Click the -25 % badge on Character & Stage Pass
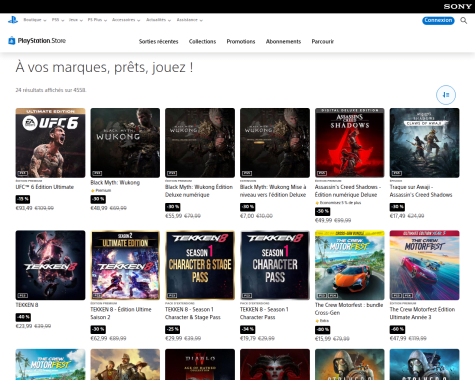 tap(173, 330)
